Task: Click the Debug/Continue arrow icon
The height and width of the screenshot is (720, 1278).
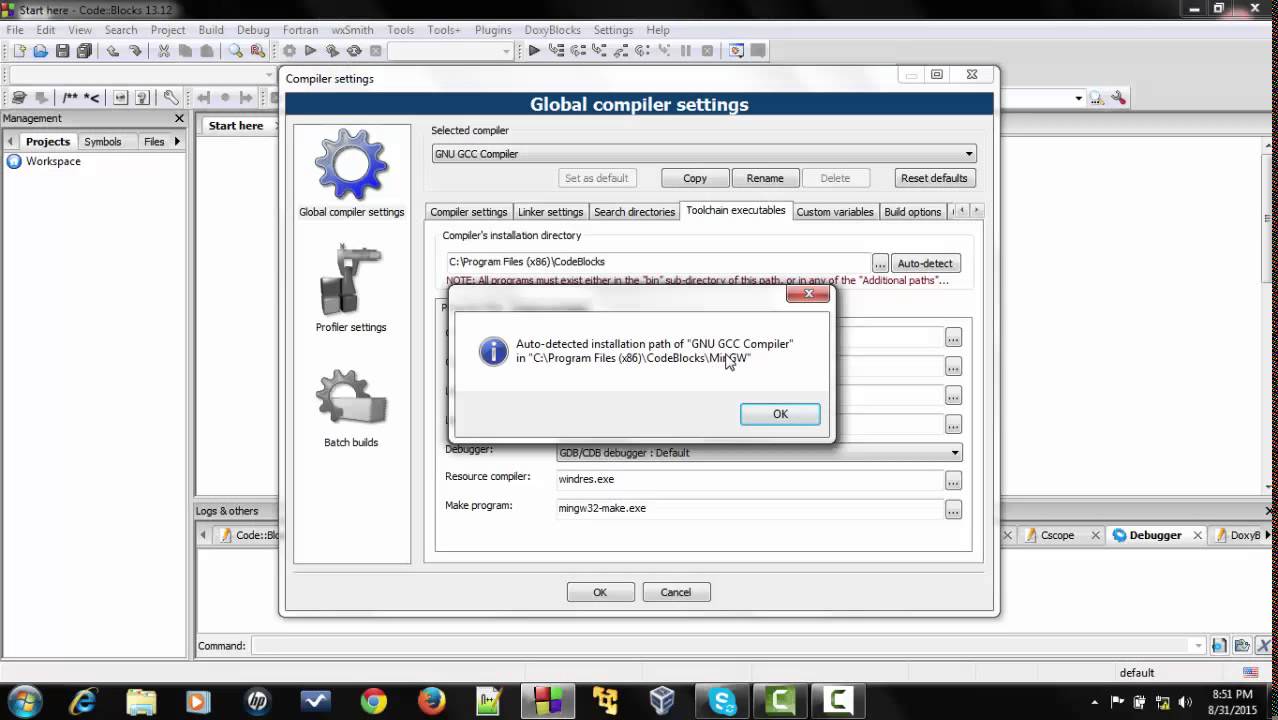Action: [x=534, y=51]
